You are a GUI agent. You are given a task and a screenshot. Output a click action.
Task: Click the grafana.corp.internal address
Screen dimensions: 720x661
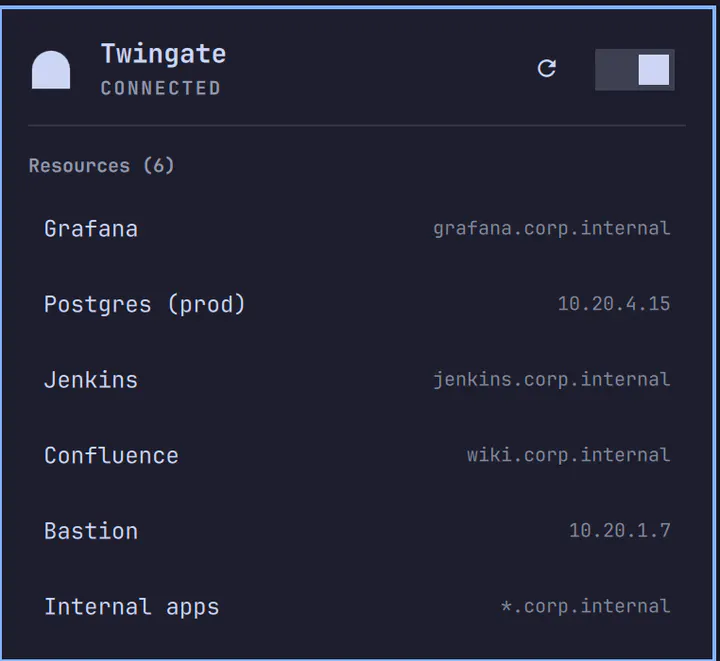coord(551,229)
